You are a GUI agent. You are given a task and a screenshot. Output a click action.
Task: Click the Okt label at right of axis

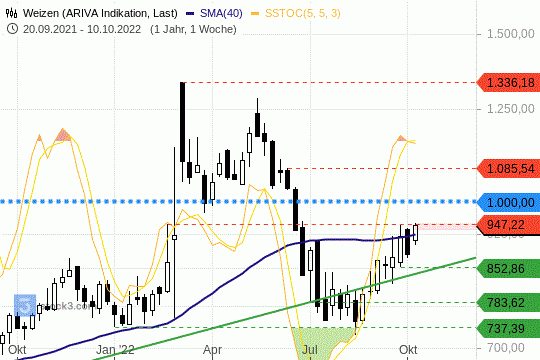pyautogui.click(x=408, y=350)
